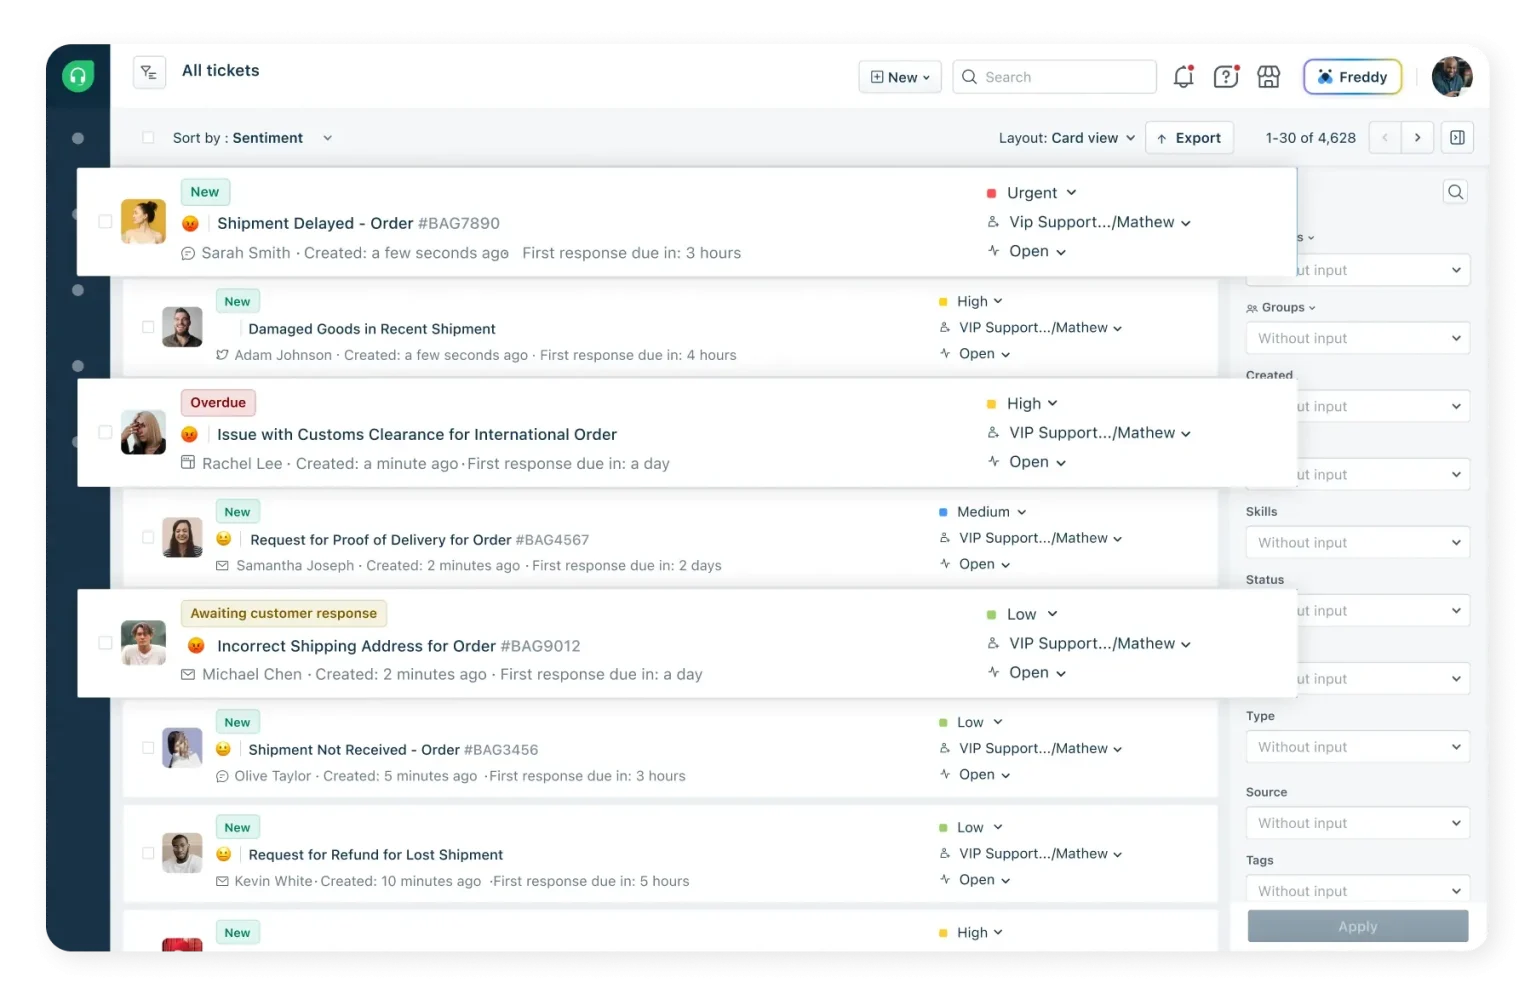The height and width of the screenshot is (994, 1536).
Task: Click the Freshdesk headphone logo icon
Action: coord(78,77)
